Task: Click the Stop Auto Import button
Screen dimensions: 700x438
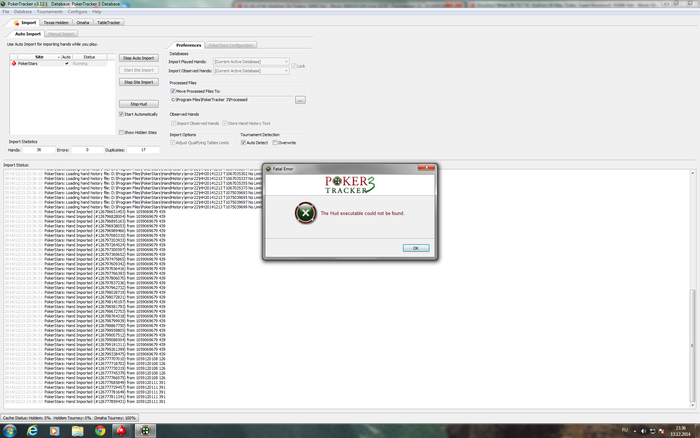Action: click(x=138, y=58)
